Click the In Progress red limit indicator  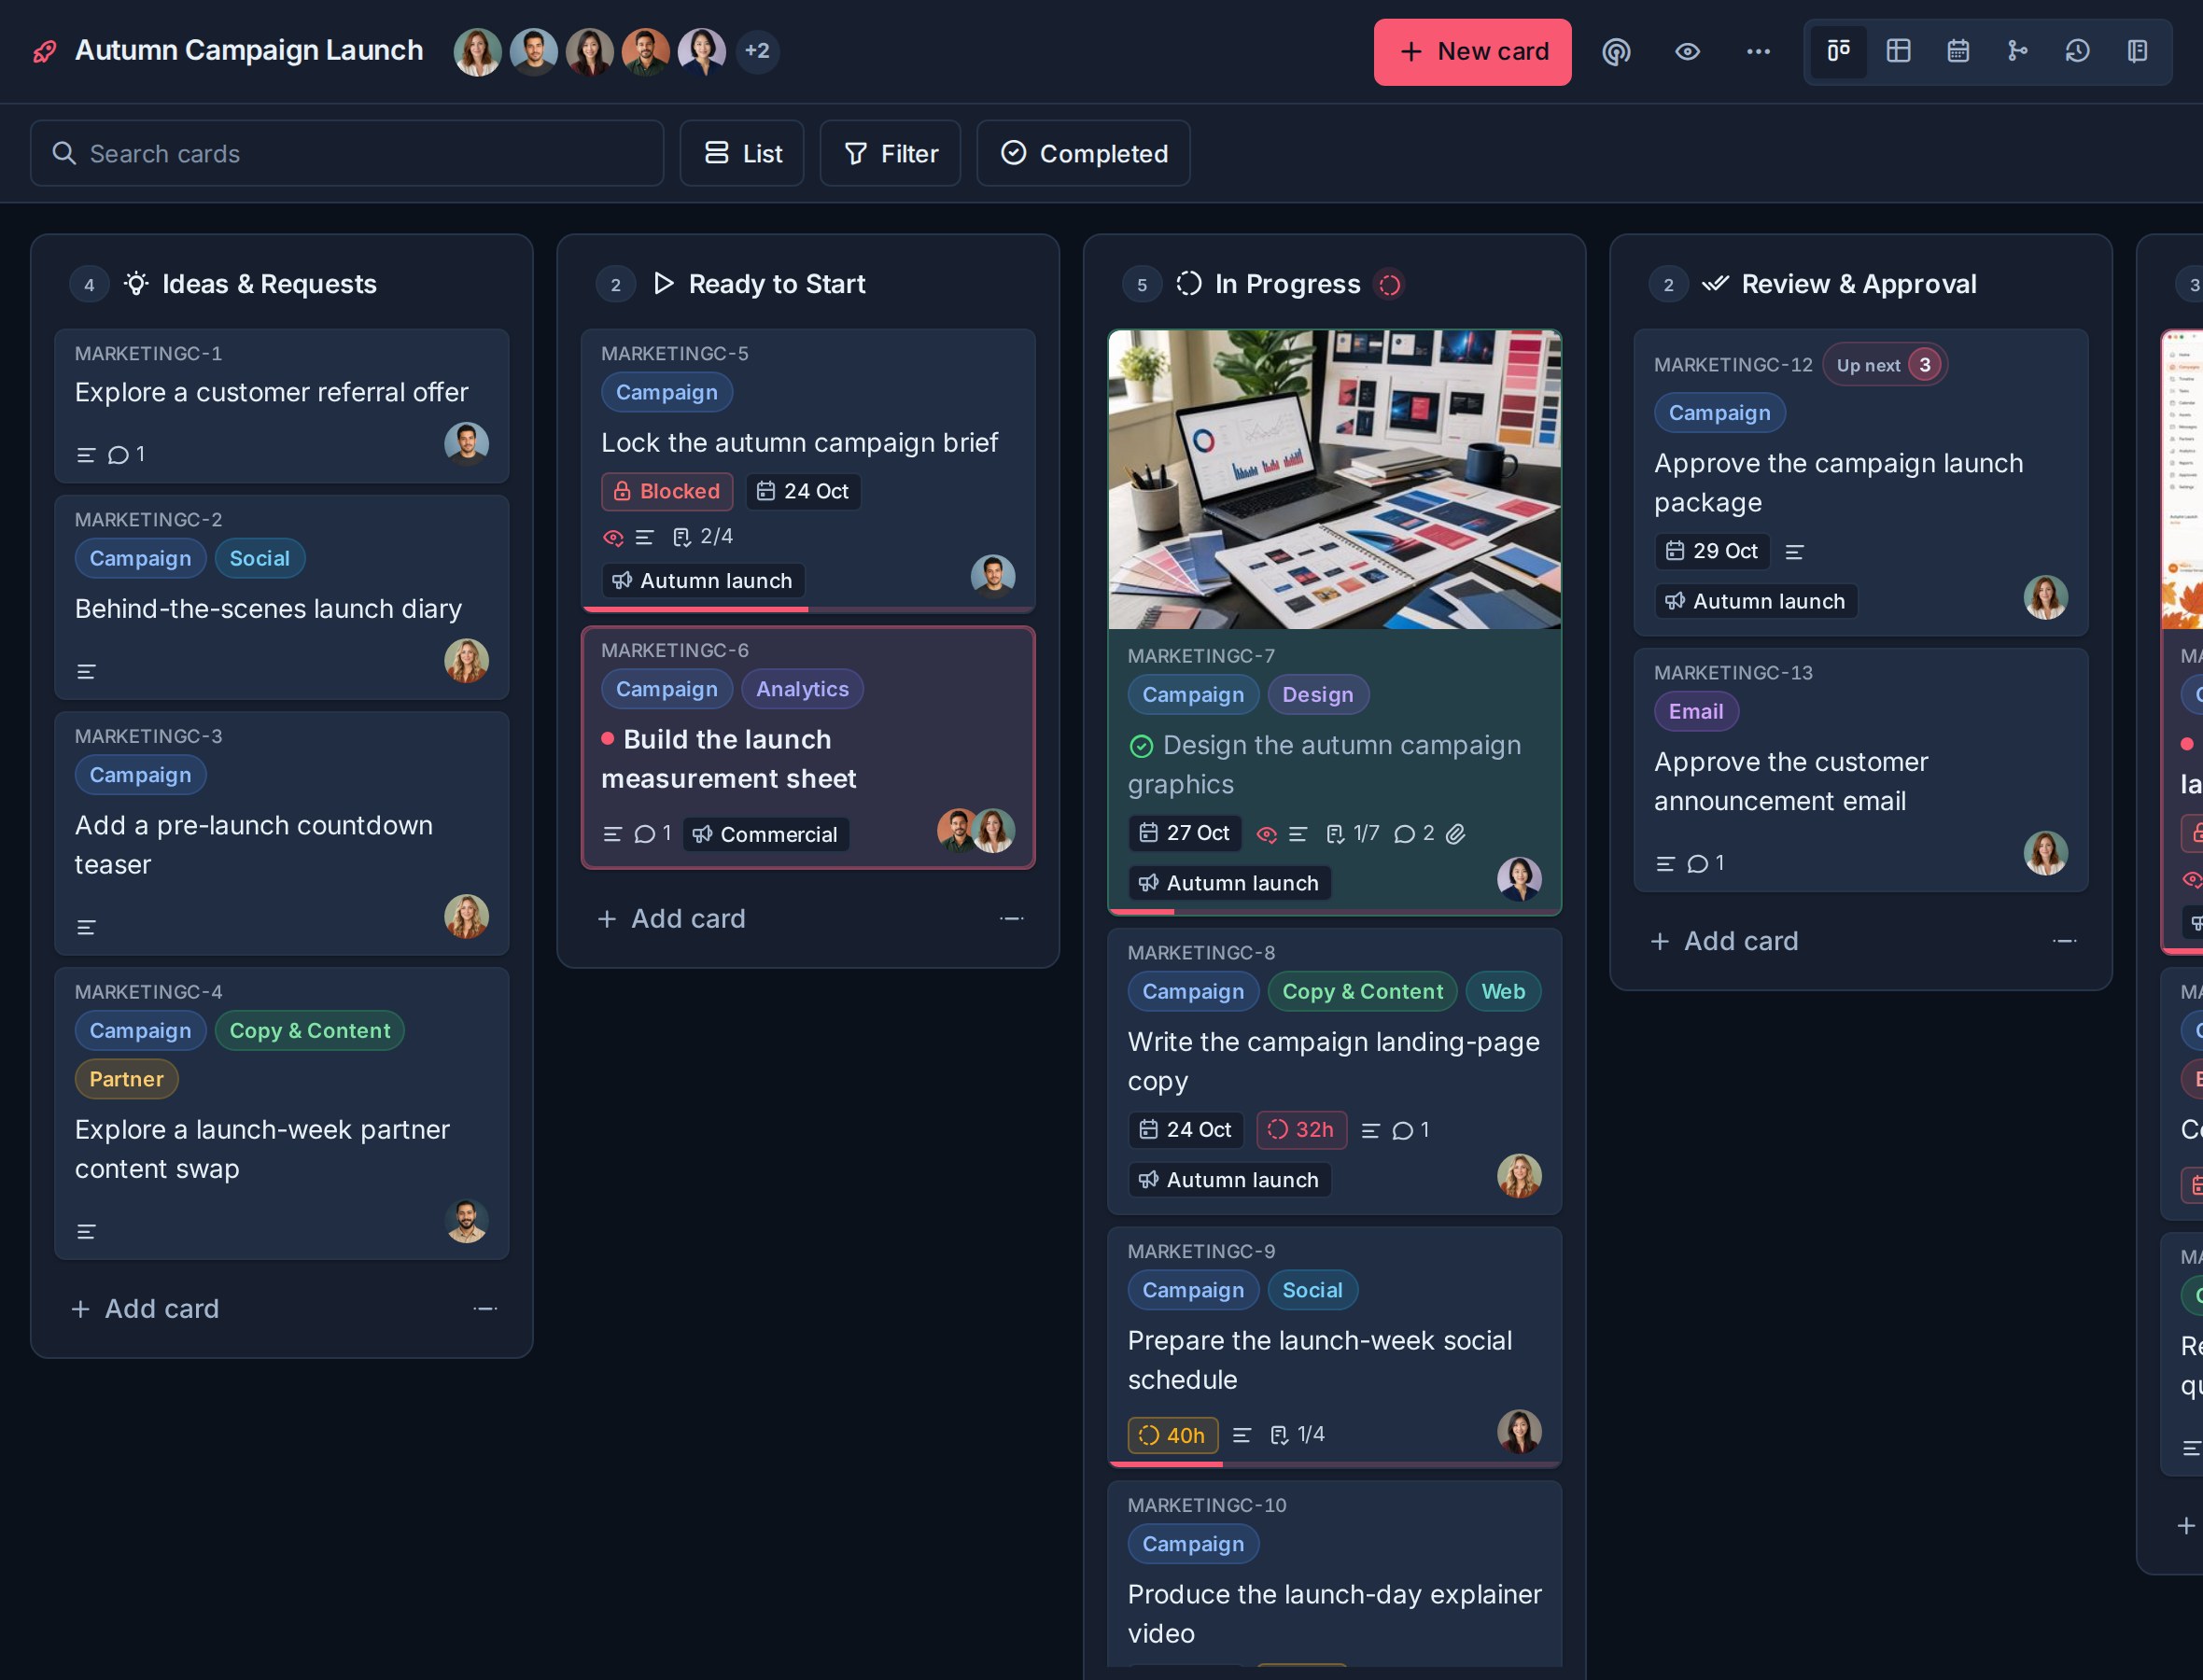[x=1389, y=285]
